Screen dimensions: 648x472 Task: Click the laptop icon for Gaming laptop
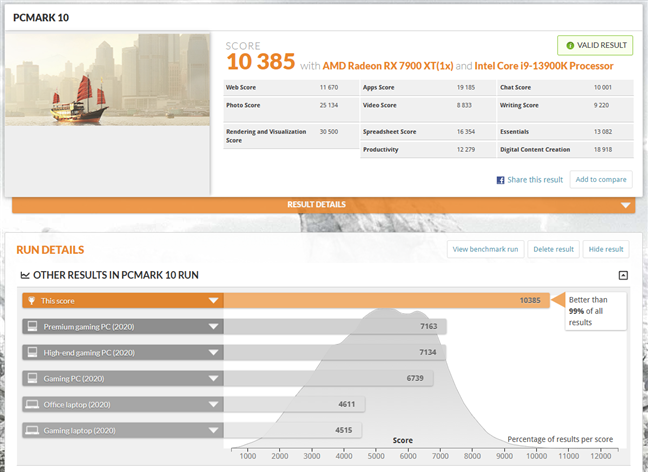coord(32,430)
